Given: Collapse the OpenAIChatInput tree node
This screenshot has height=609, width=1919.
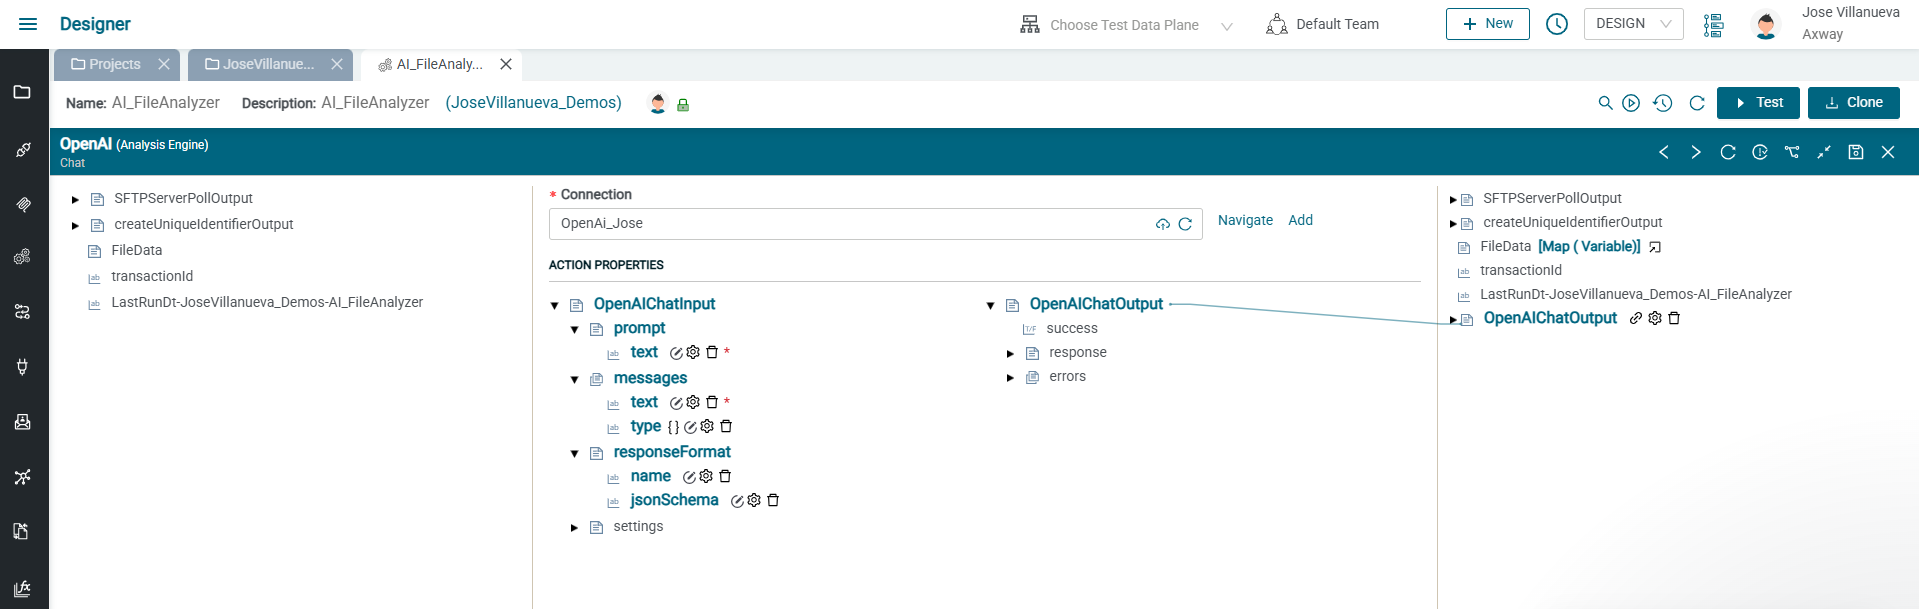Looking at the screenshot, I should 555,305.
